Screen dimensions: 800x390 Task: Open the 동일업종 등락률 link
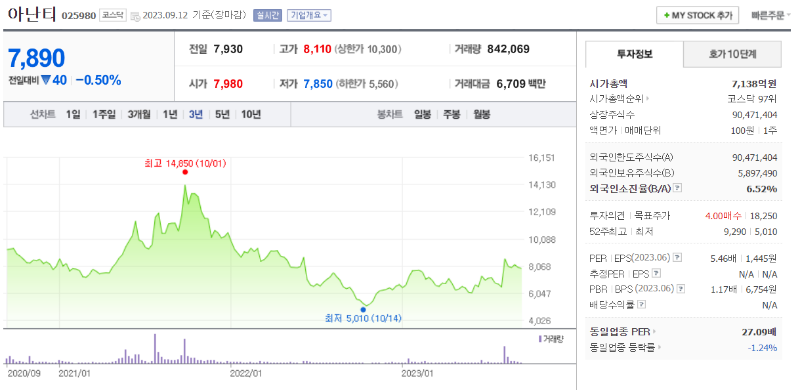[x=622, y=348]
